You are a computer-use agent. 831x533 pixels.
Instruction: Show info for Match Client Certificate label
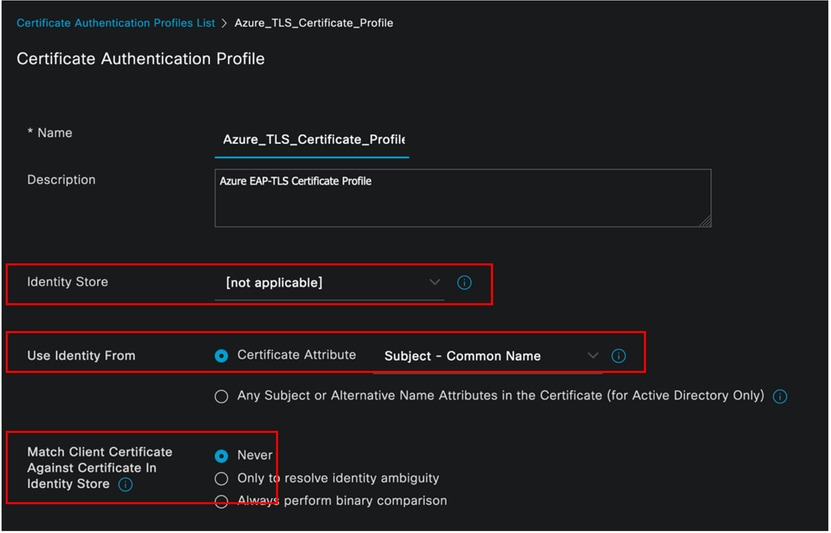point(126,484)
